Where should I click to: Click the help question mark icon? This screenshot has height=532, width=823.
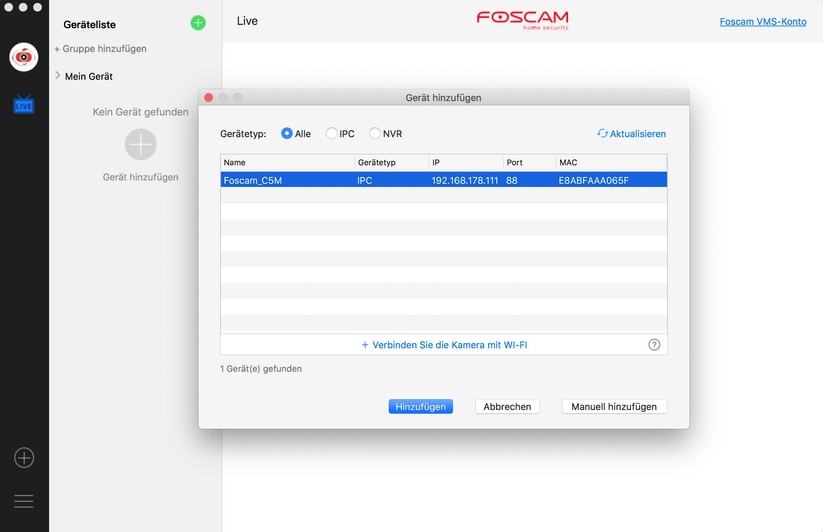point(654,345)
